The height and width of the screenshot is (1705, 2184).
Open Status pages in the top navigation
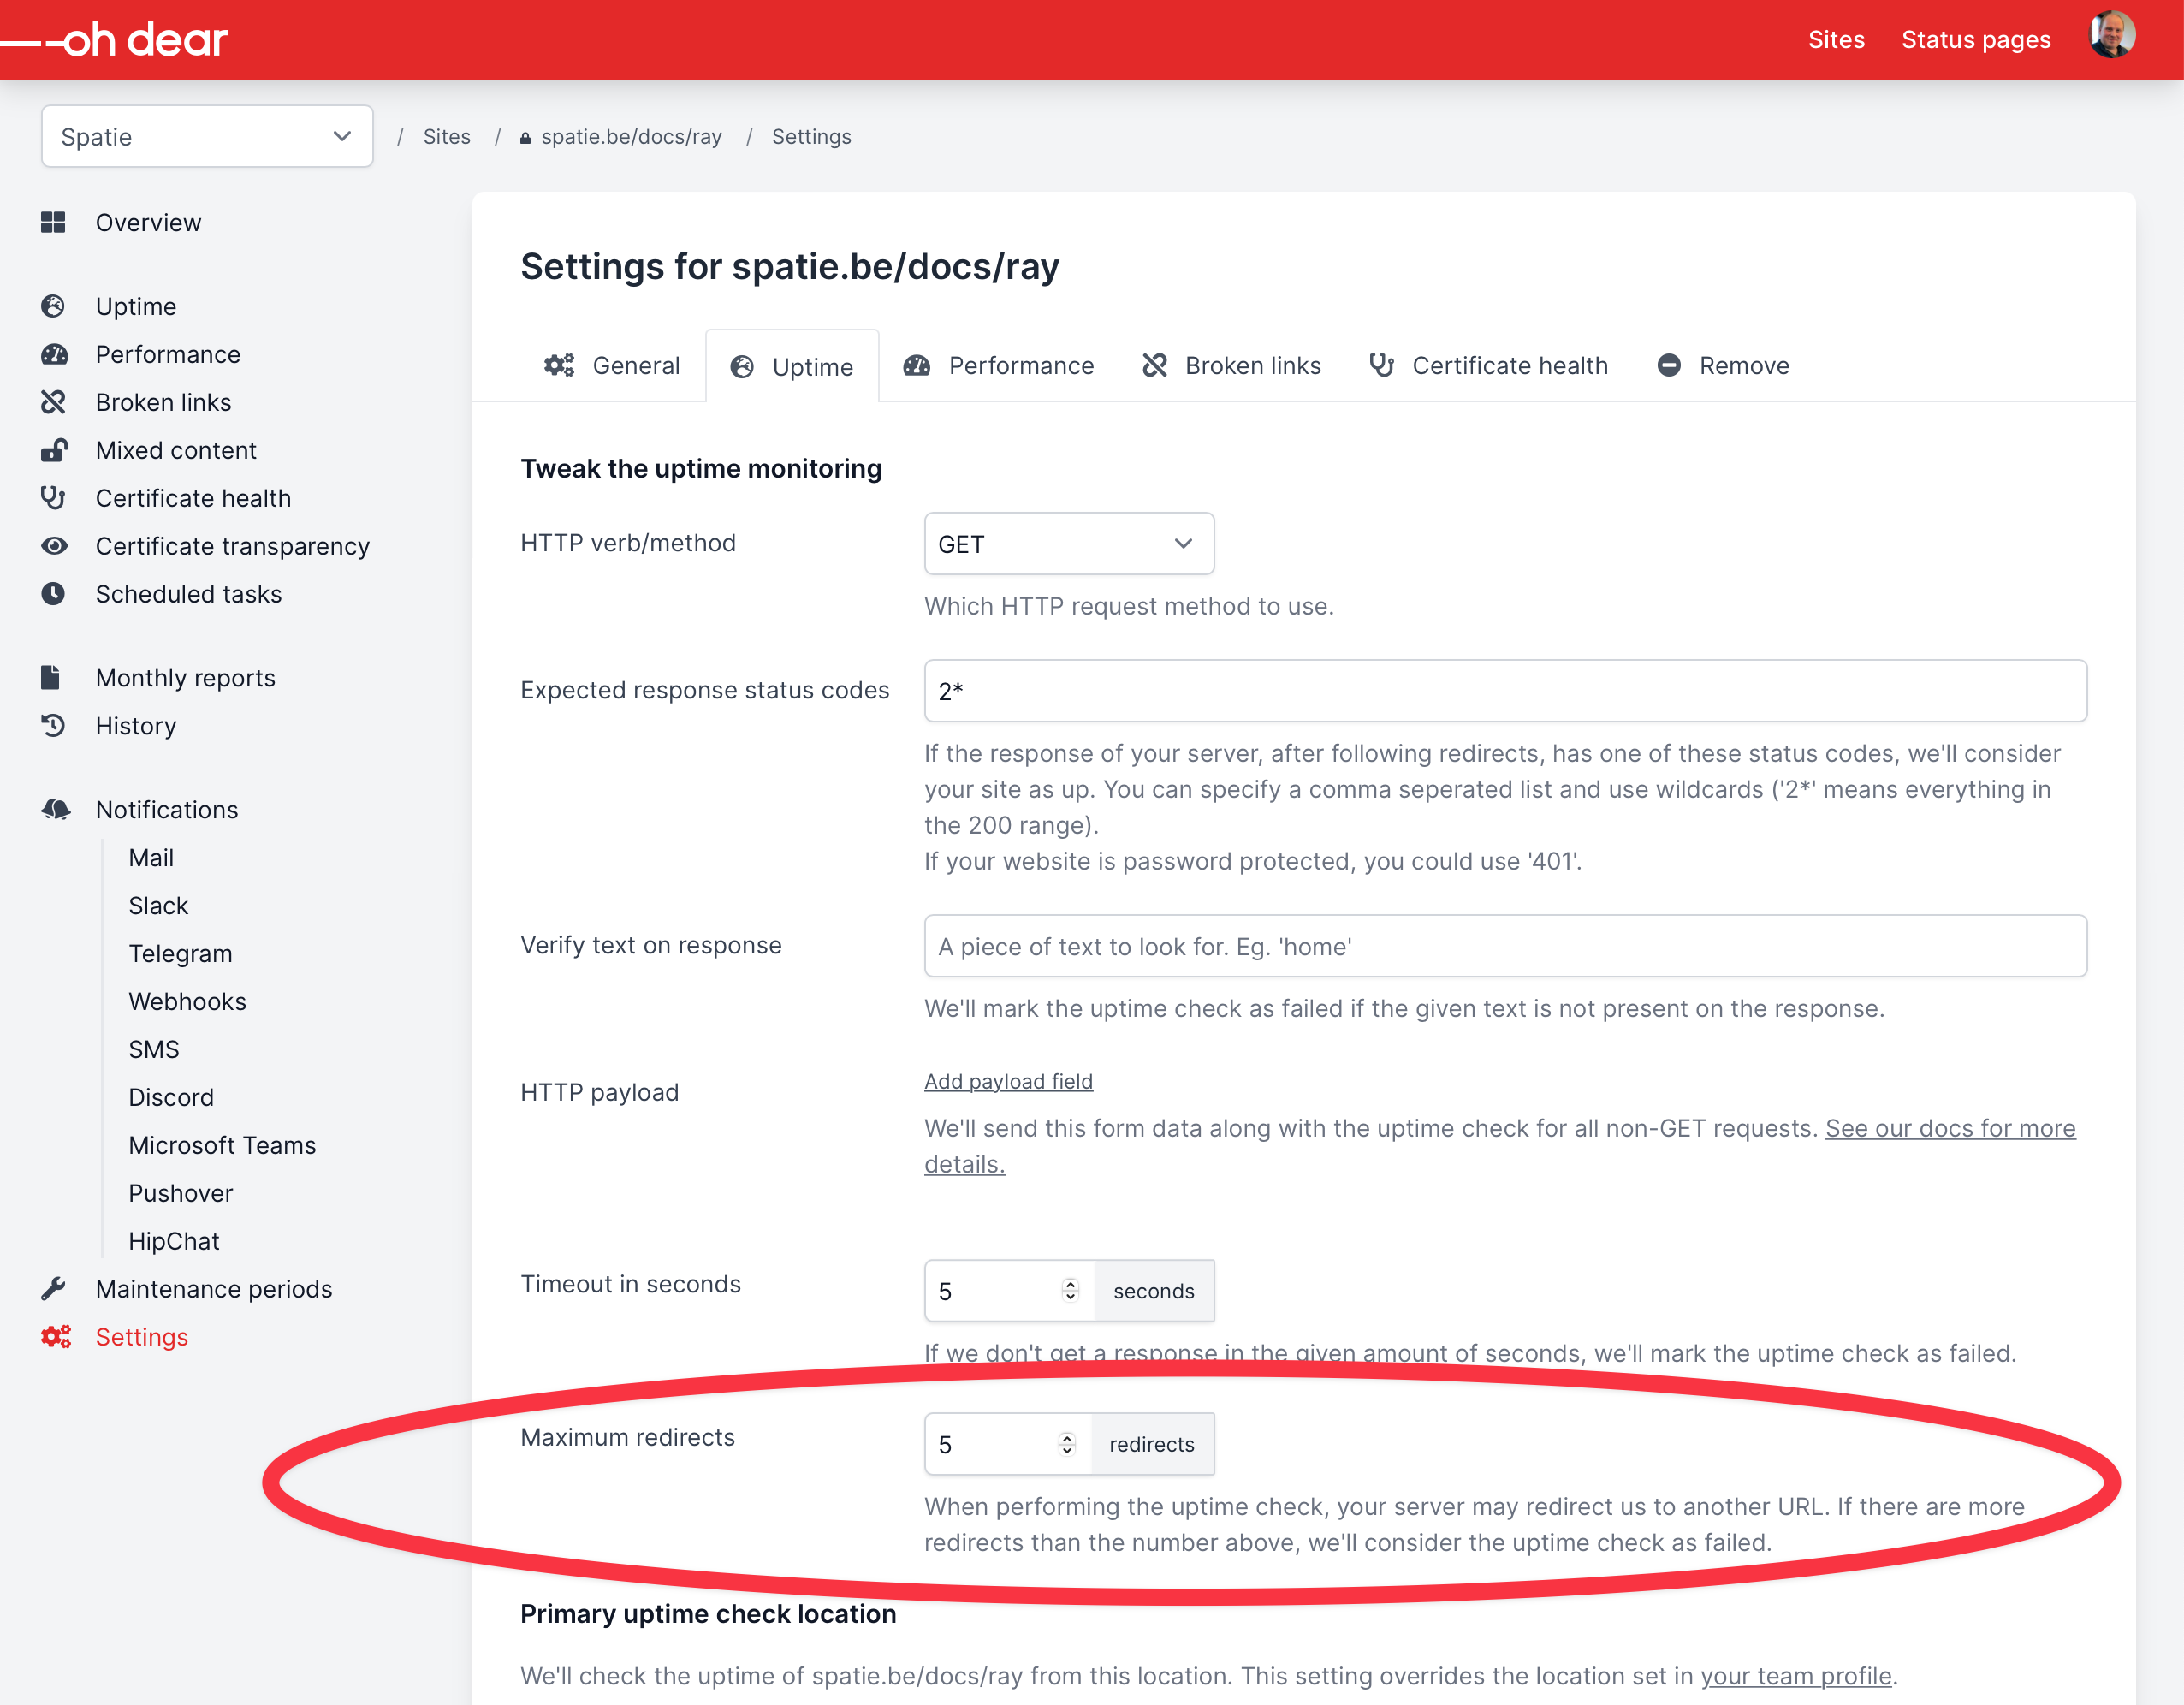click(1976, 40)
